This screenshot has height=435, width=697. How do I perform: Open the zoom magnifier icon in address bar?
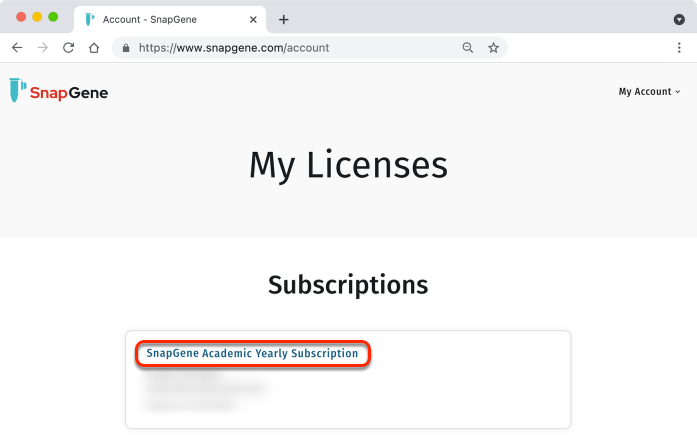468,48
